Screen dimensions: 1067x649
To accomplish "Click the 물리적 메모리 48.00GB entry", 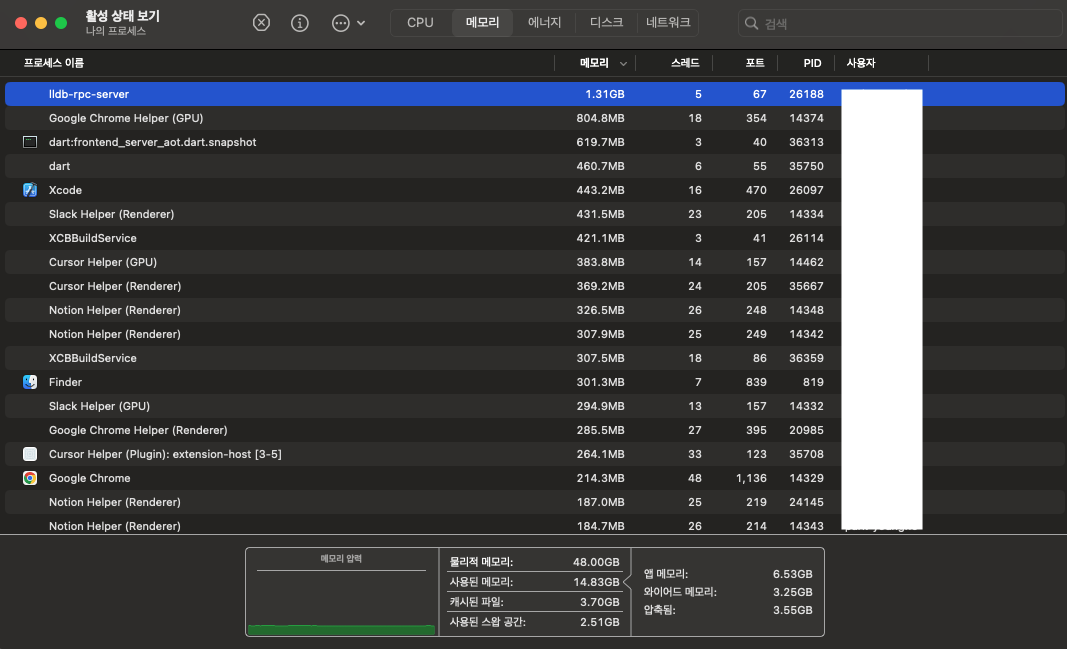I will (x=534, y=562).
